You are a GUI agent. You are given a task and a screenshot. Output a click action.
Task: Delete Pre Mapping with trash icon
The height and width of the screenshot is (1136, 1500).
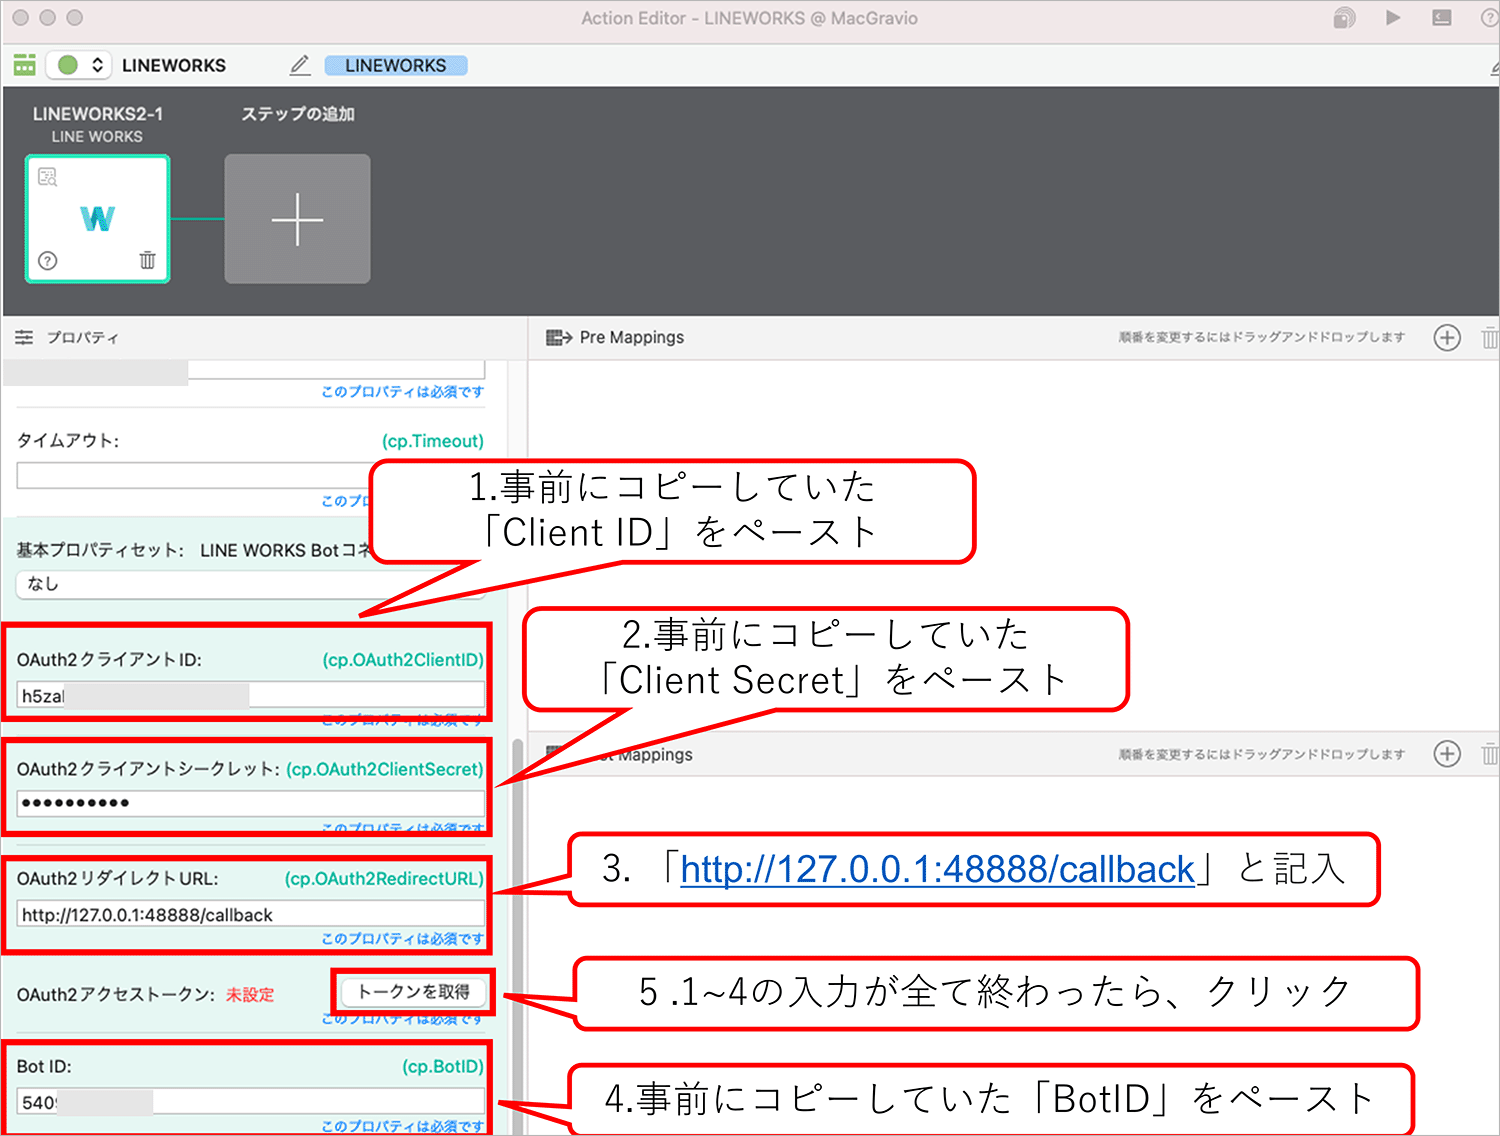(x=1490, y=338)
